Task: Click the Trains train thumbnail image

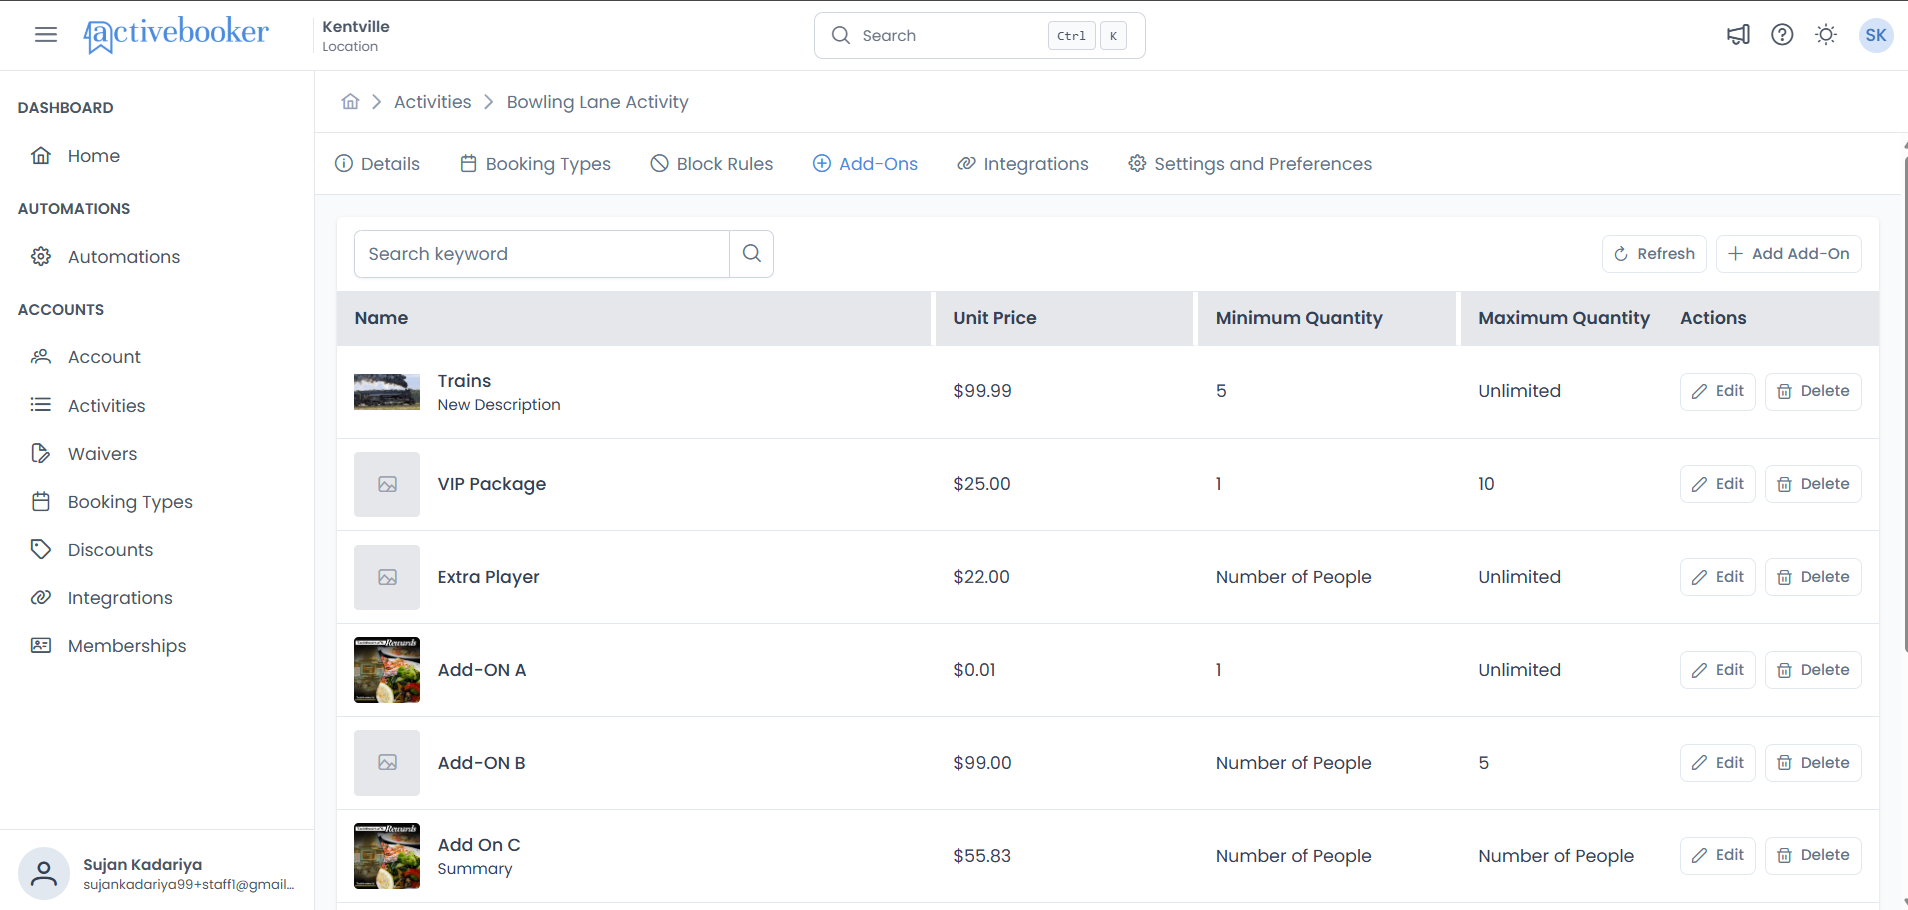Action: (x=387, y=392)
